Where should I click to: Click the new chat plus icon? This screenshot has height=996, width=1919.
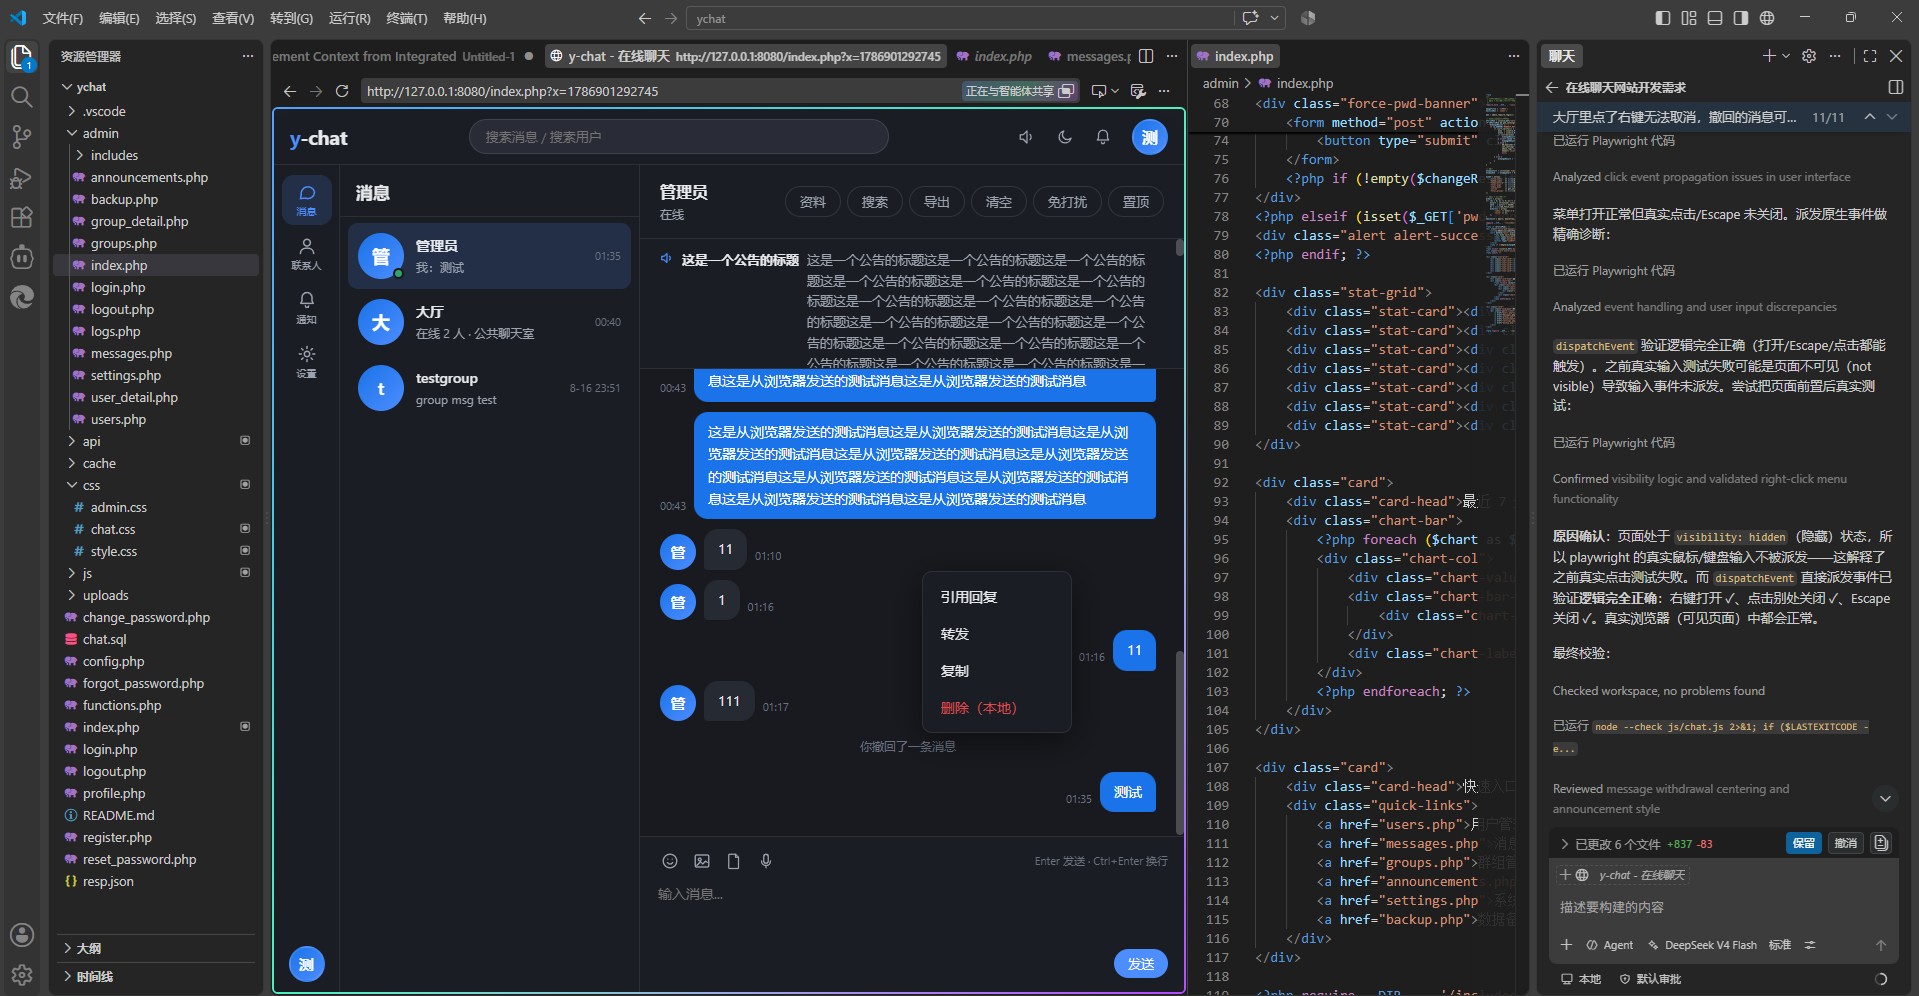pos(1769,56)
